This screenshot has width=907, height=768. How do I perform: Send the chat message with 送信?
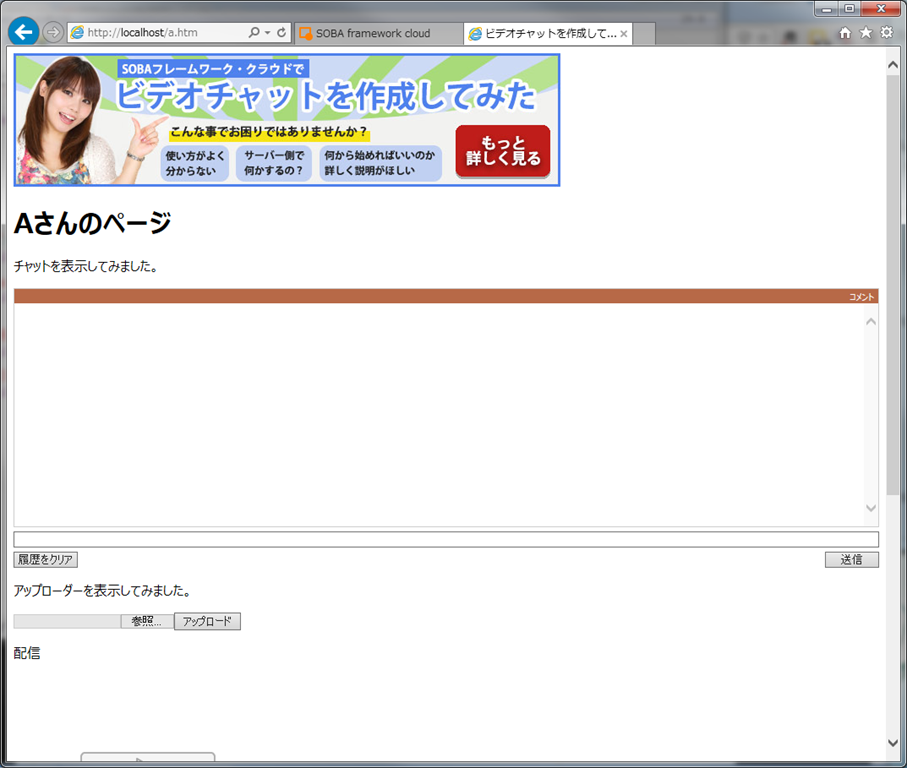pos(851,560)
